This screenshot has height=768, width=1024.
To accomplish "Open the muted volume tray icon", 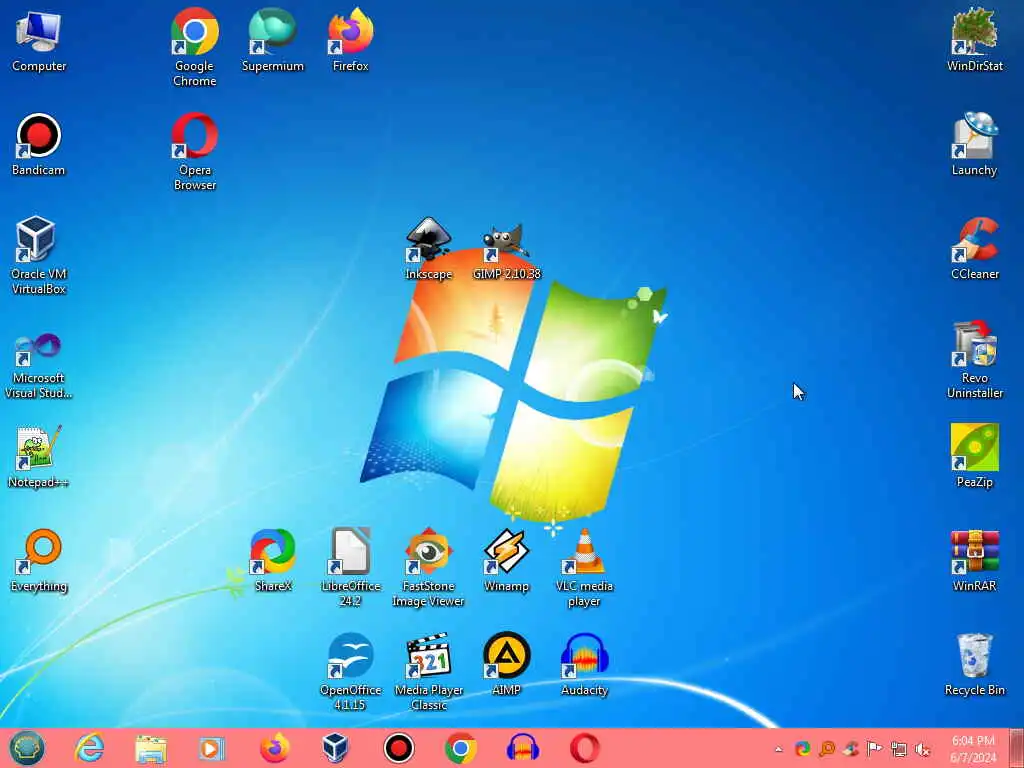I will (923, 749).
